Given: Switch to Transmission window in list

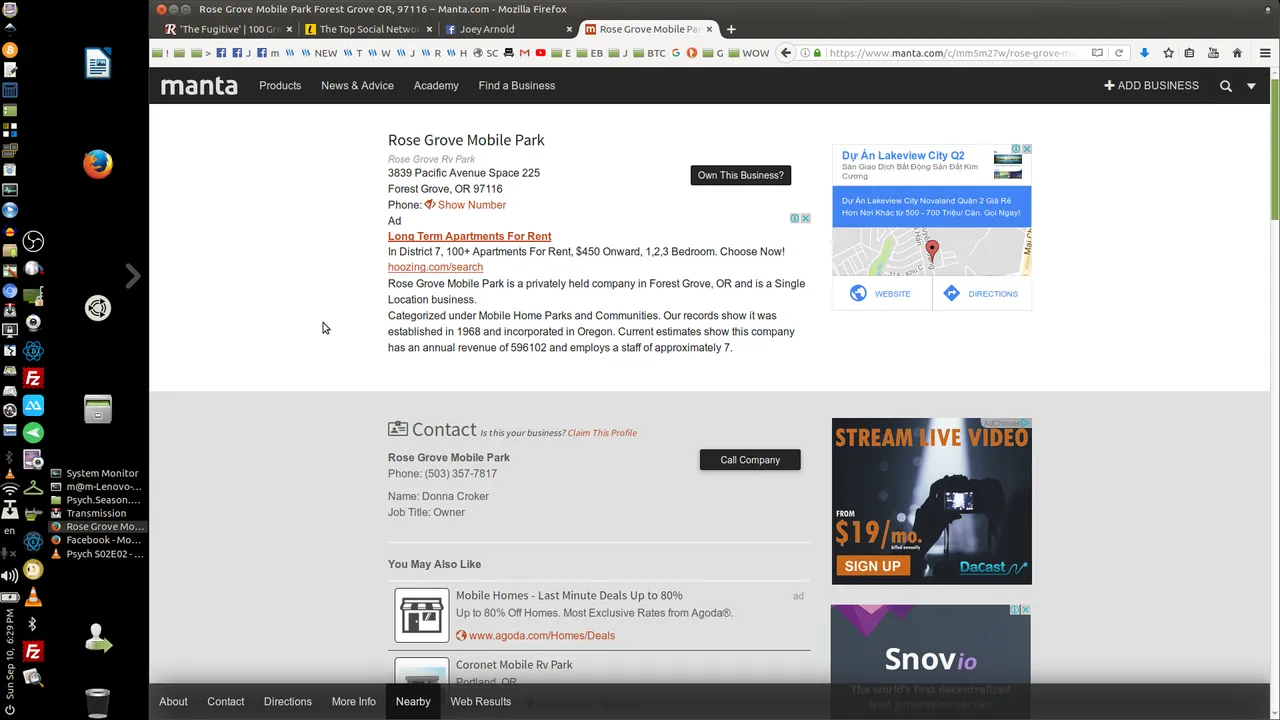Looking at the screenshot, I should pos(96,514).
